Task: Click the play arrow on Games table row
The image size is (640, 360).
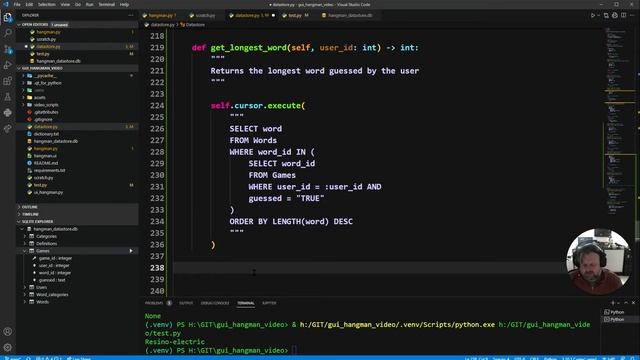Action: 131,251
